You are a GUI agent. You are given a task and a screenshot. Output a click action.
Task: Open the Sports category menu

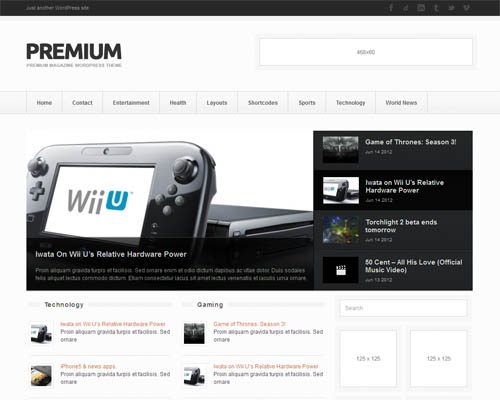pyautogui.click(x=307, y=103)
